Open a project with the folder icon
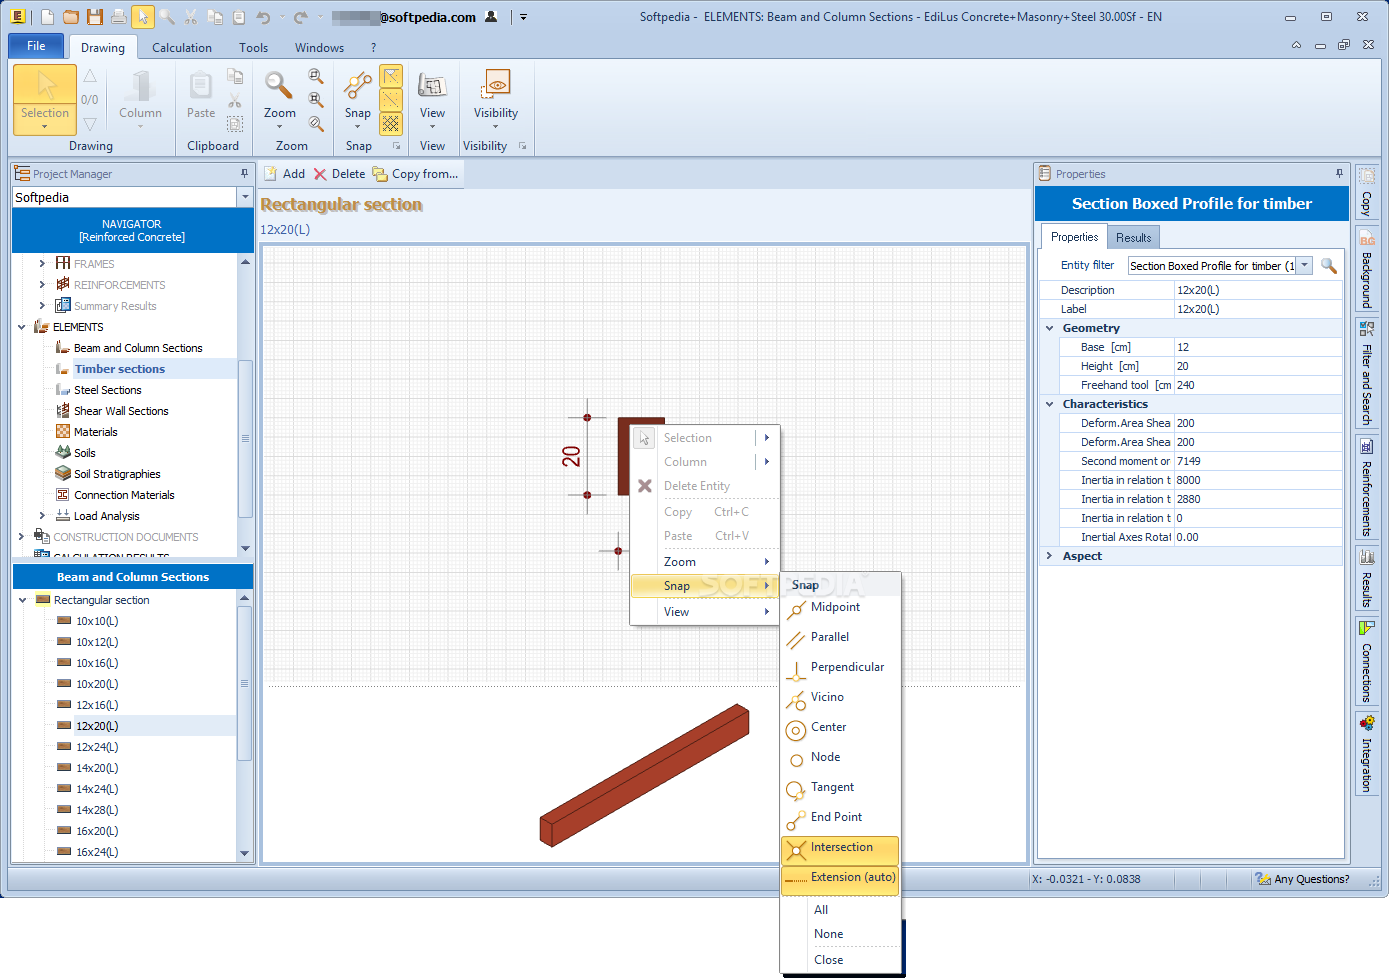The width and height of the screenshot is (1389, 978). (71, 17)
